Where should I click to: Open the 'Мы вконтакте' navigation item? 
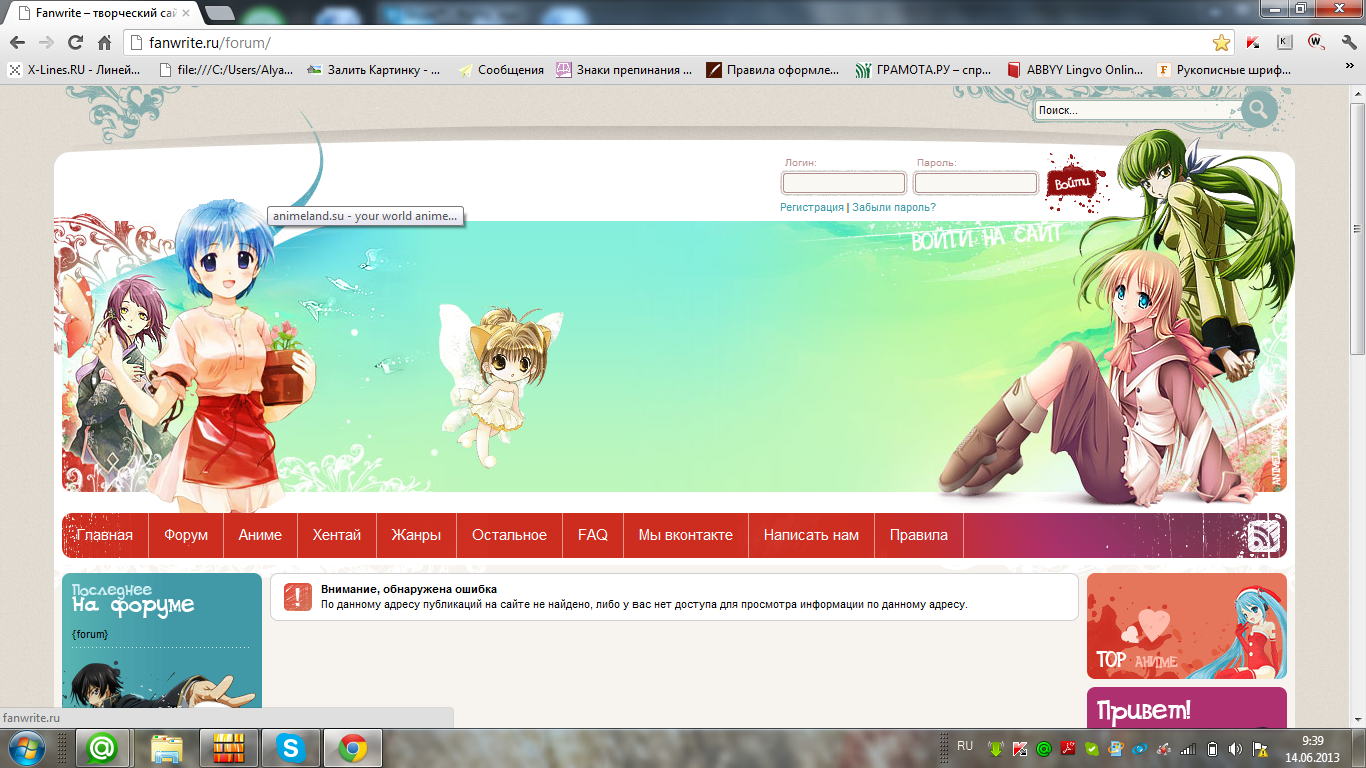[686, 535]
